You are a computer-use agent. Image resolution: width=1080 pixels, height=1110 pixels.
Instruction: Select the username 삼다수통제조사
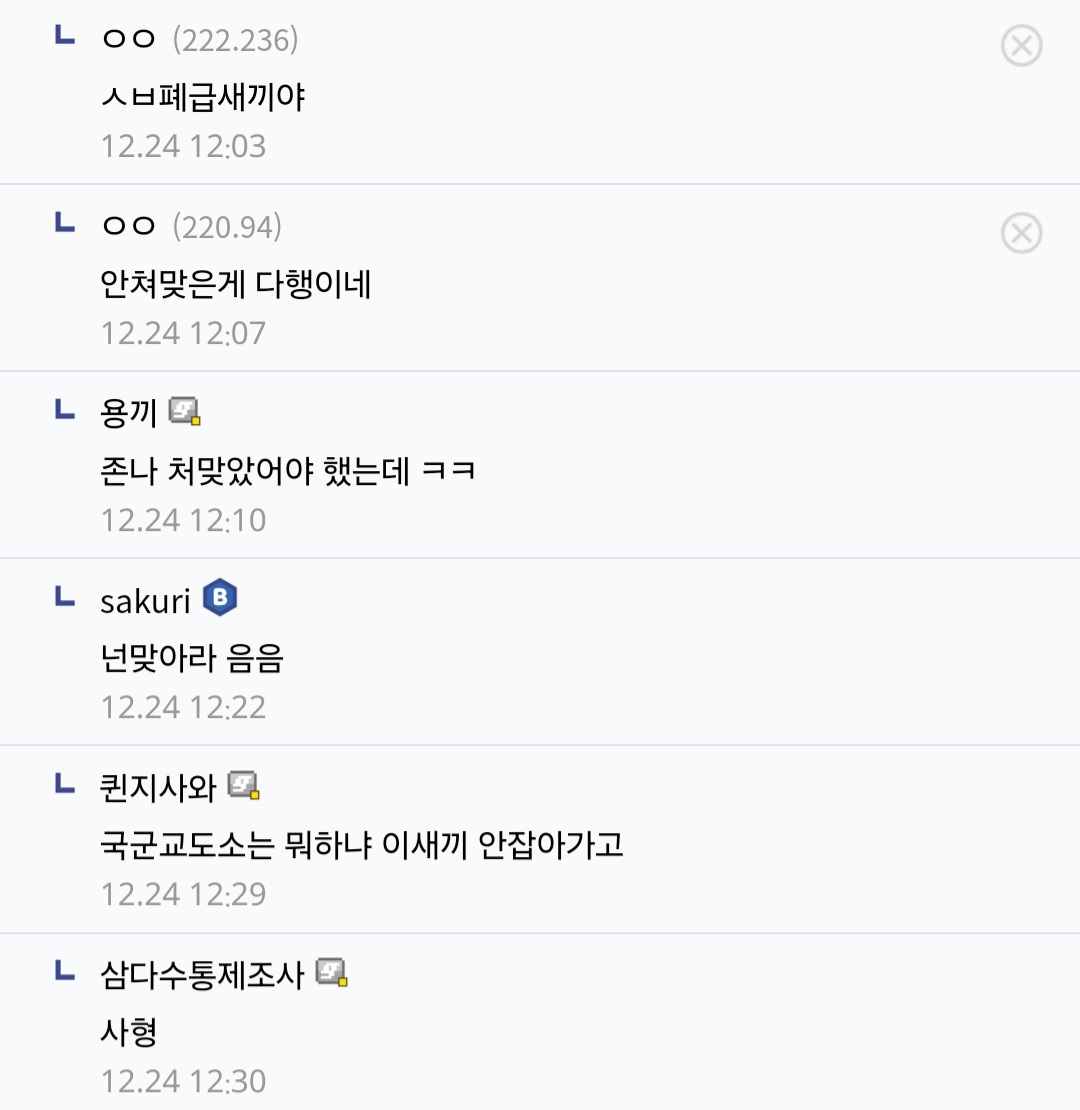[x=201, y=975]
